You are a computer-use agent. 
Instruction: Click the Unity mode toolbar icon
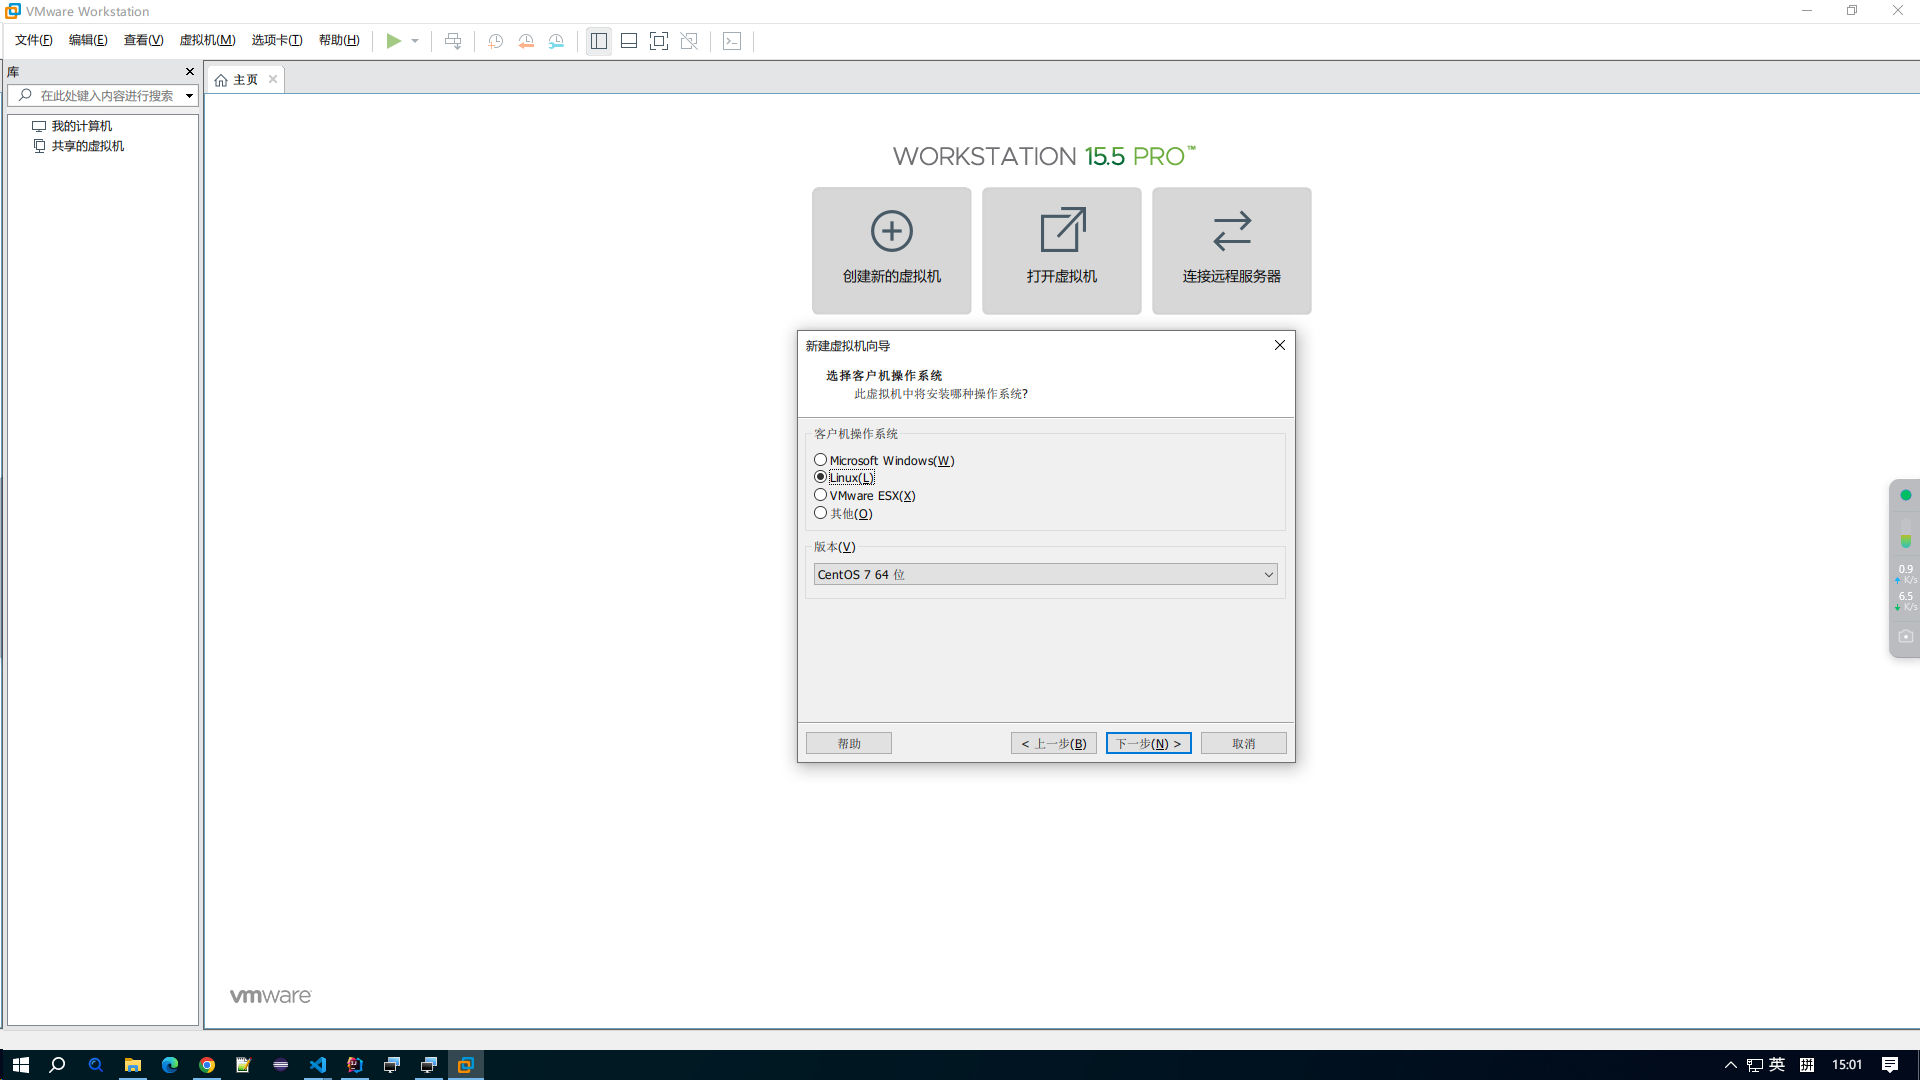(x=689, y=41)
